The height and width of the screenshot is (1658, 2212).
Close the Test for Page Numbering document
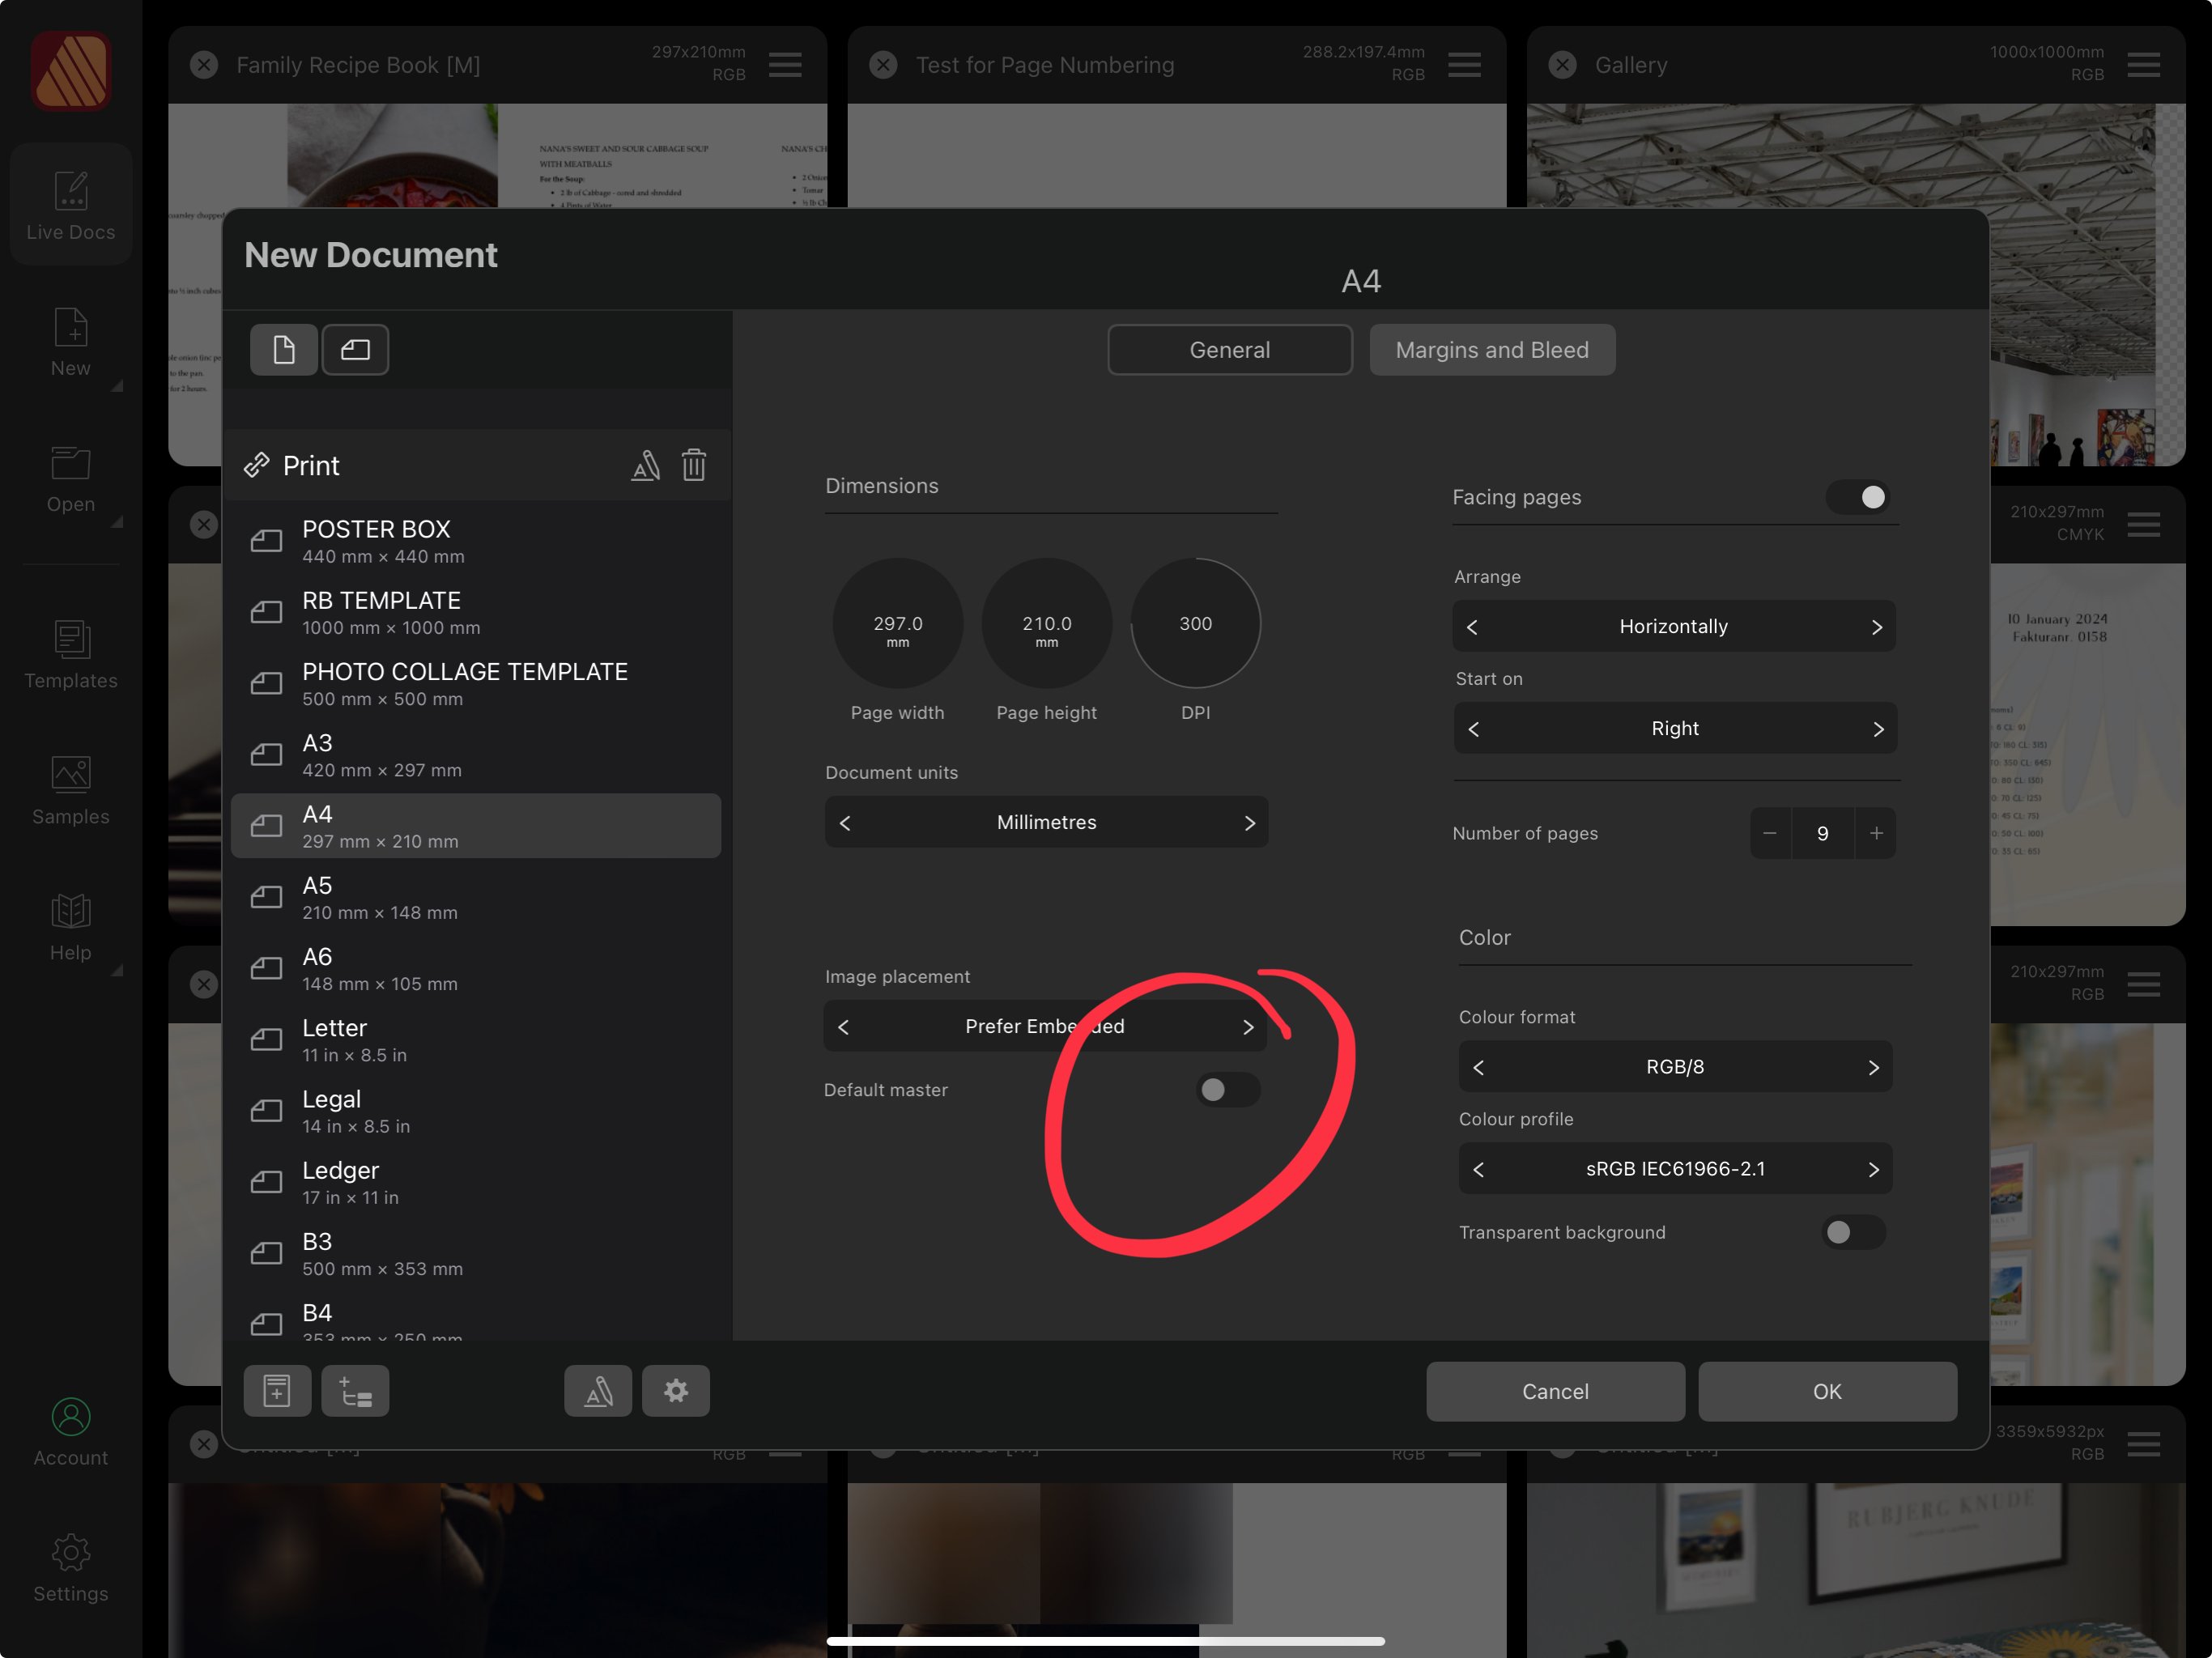883,65
